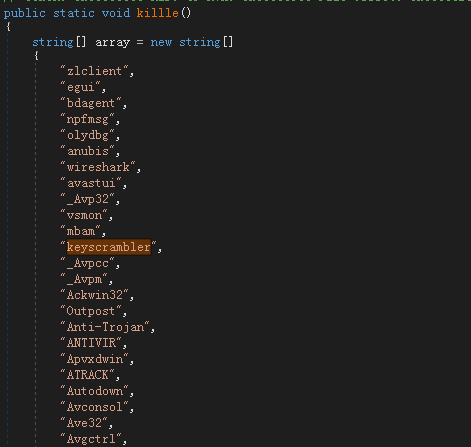
Task: Select the "Anti-Trojan" string entry
Action: click(x=105, y=327)
